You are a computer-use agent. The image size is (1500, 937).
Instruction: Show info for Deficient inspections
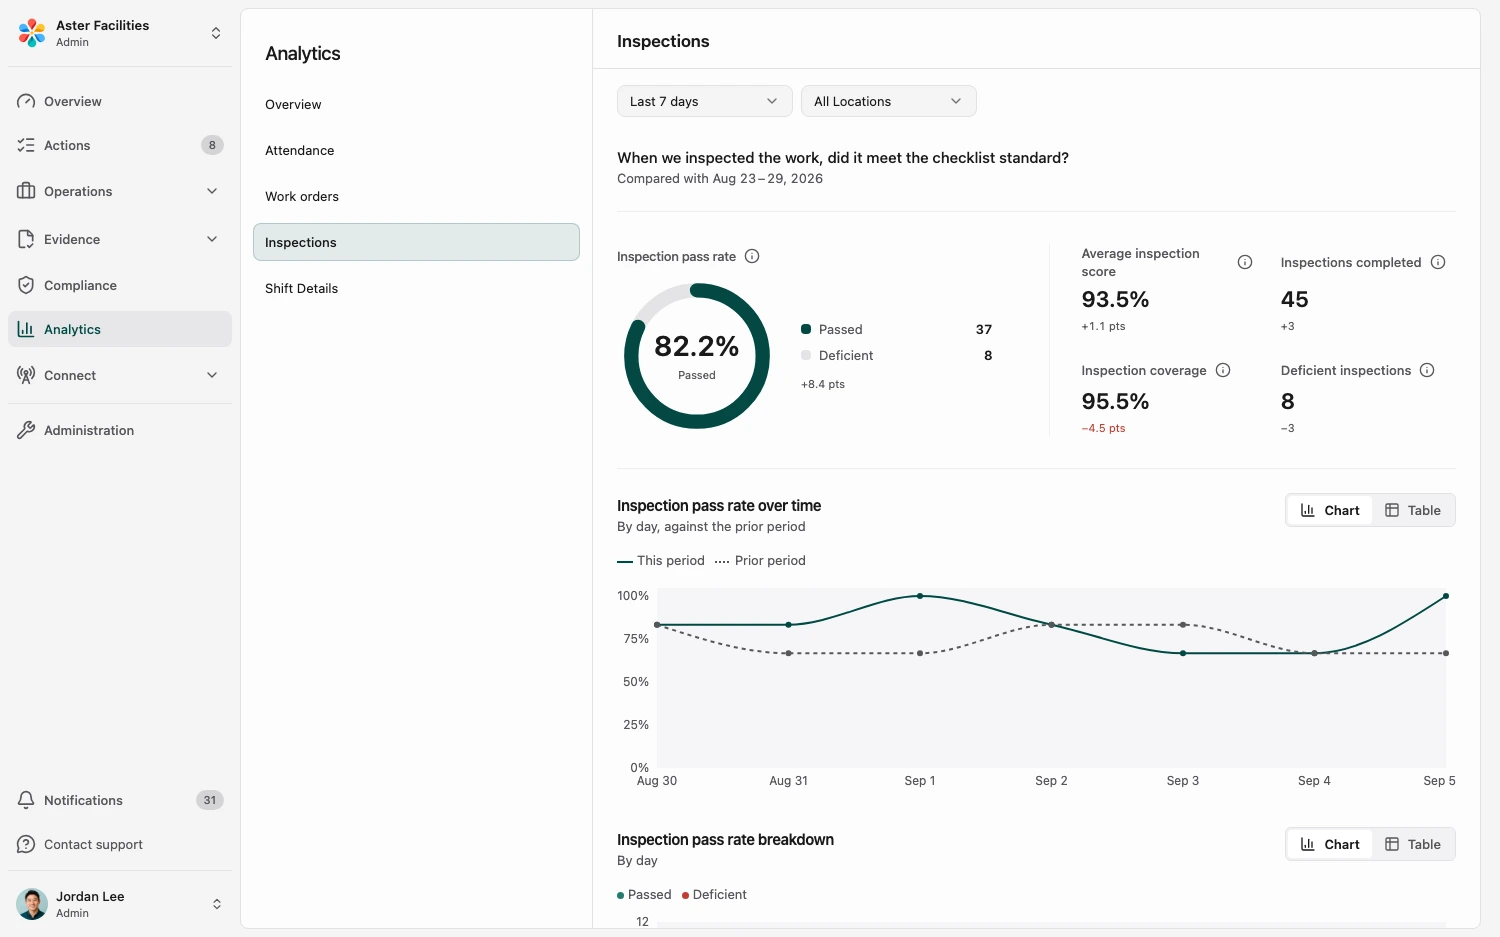pyautogui.click(x=1427, y=370)
